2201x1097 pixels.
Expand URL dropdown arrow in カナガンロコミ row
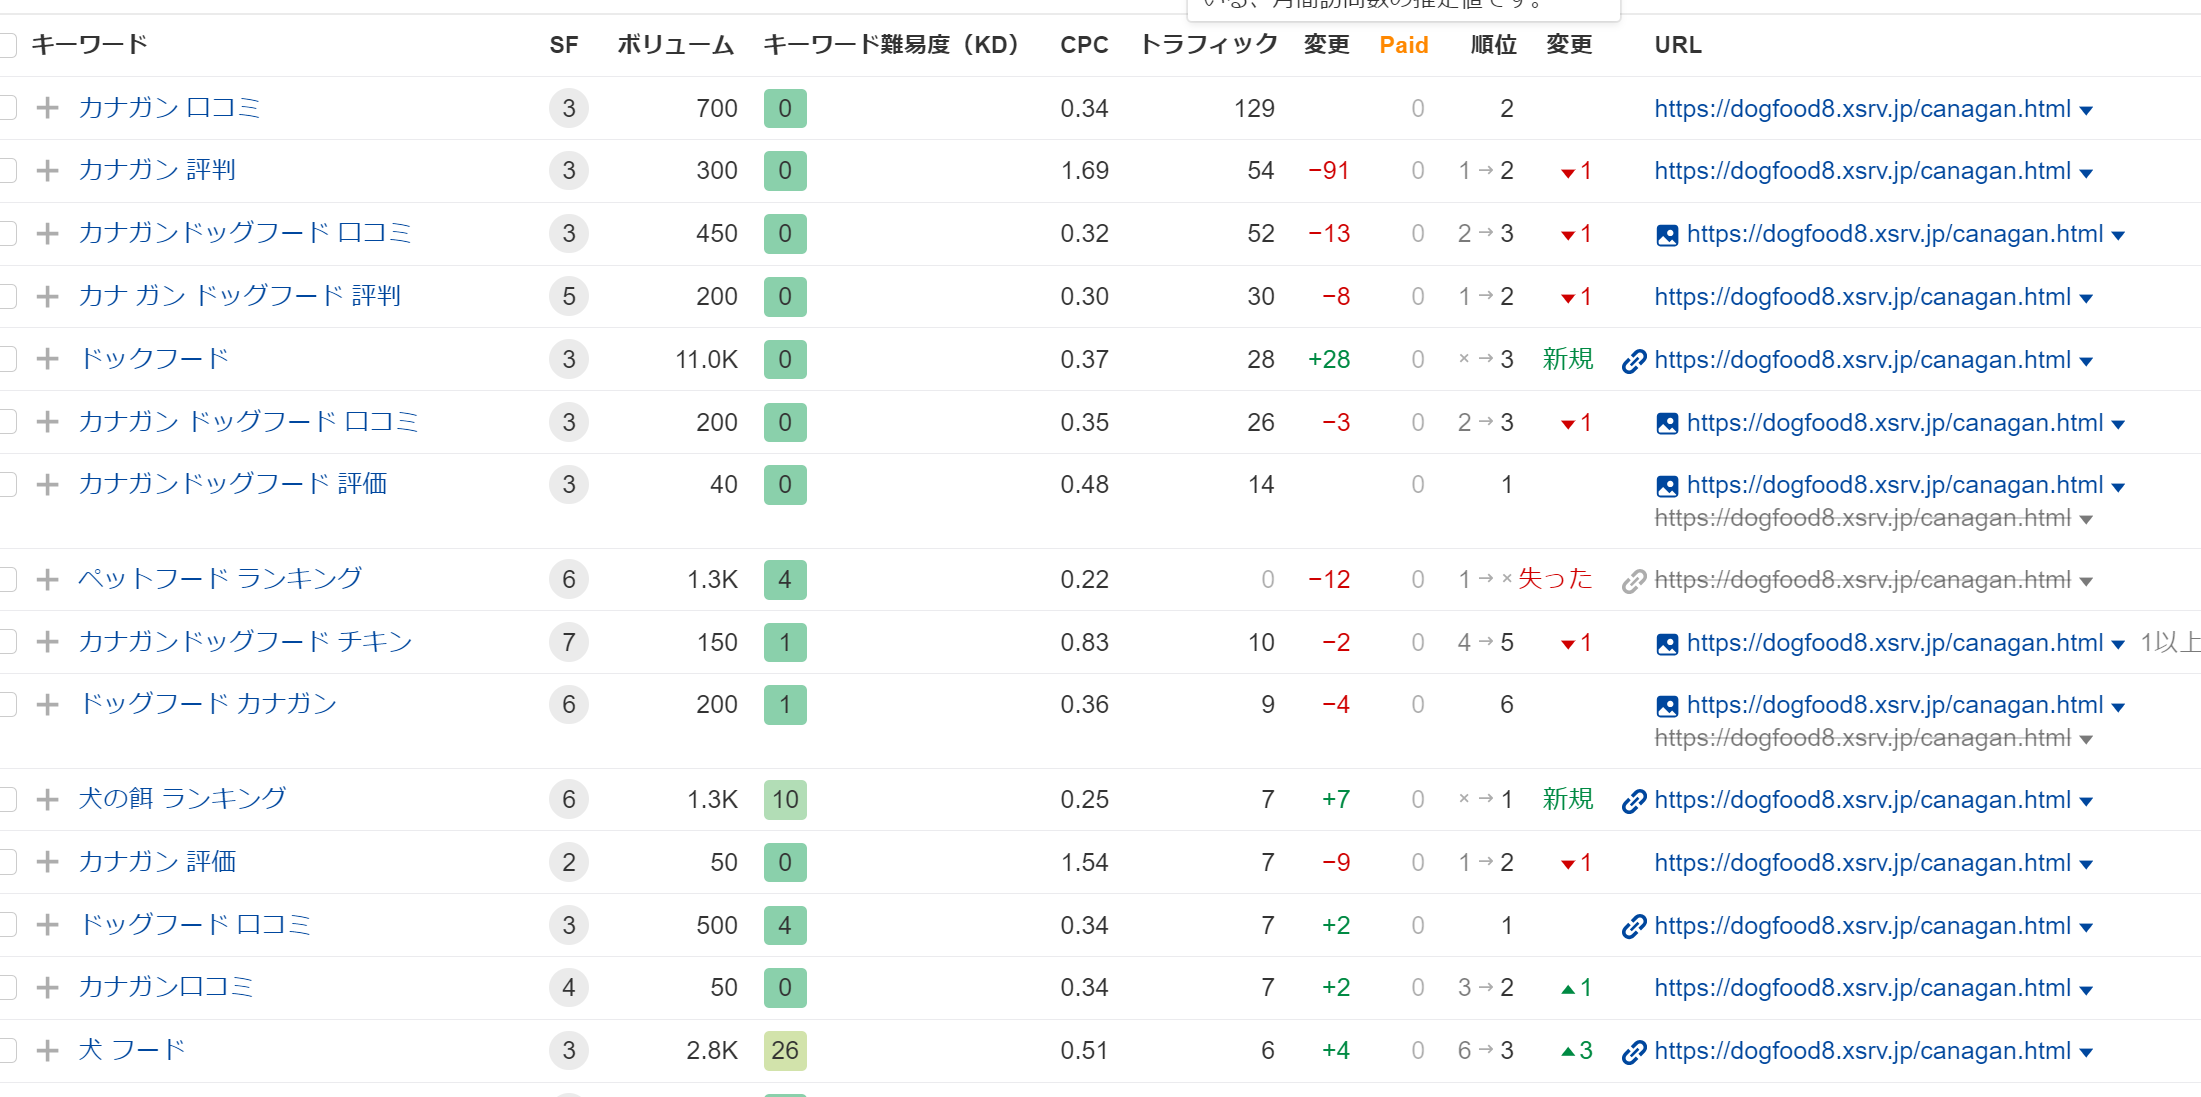[2086, 990]
